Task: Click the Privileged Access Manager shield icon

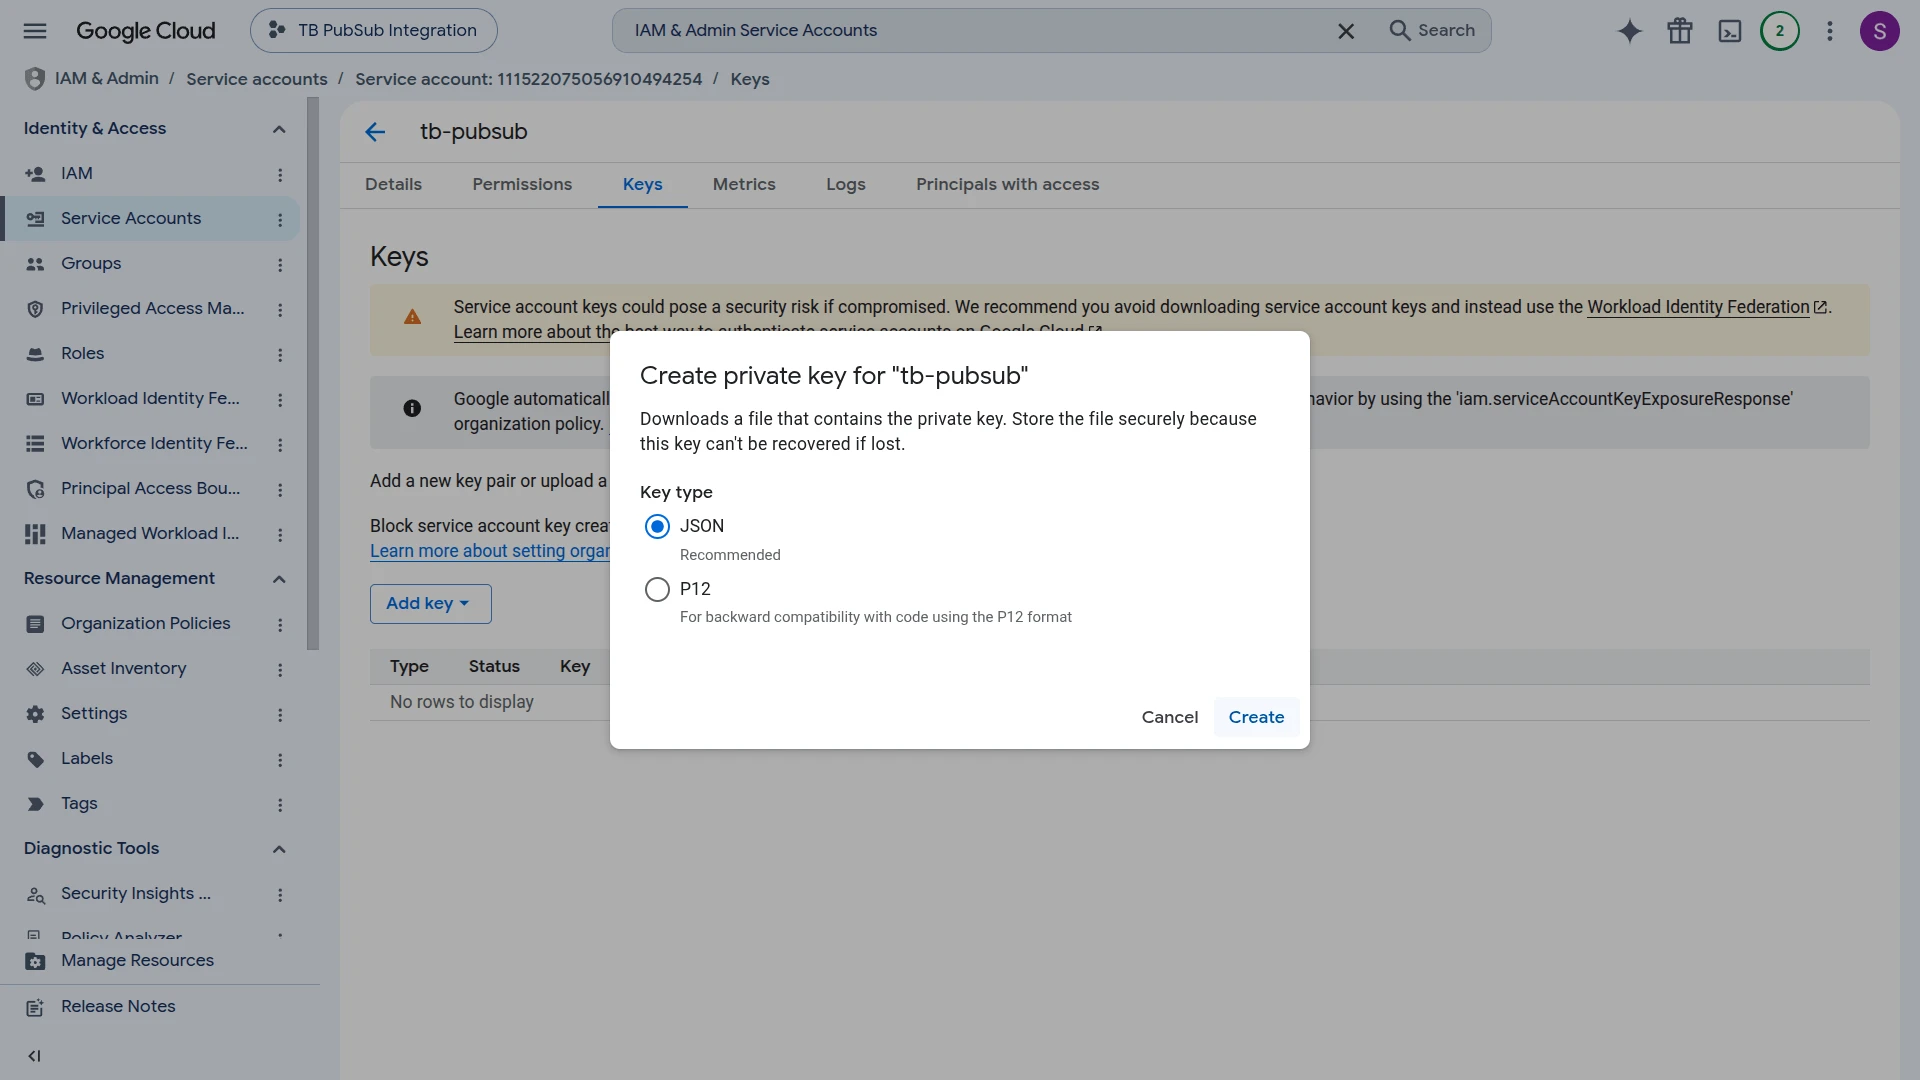Action: coord(35,309)
